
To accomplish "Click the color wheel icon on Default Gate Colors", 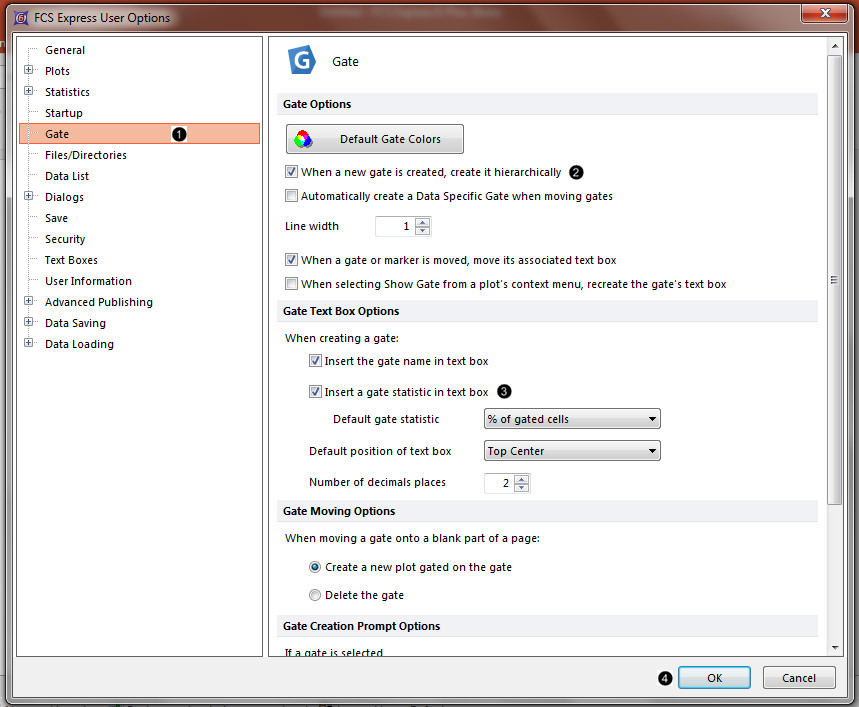I will (x=304, y=139).
